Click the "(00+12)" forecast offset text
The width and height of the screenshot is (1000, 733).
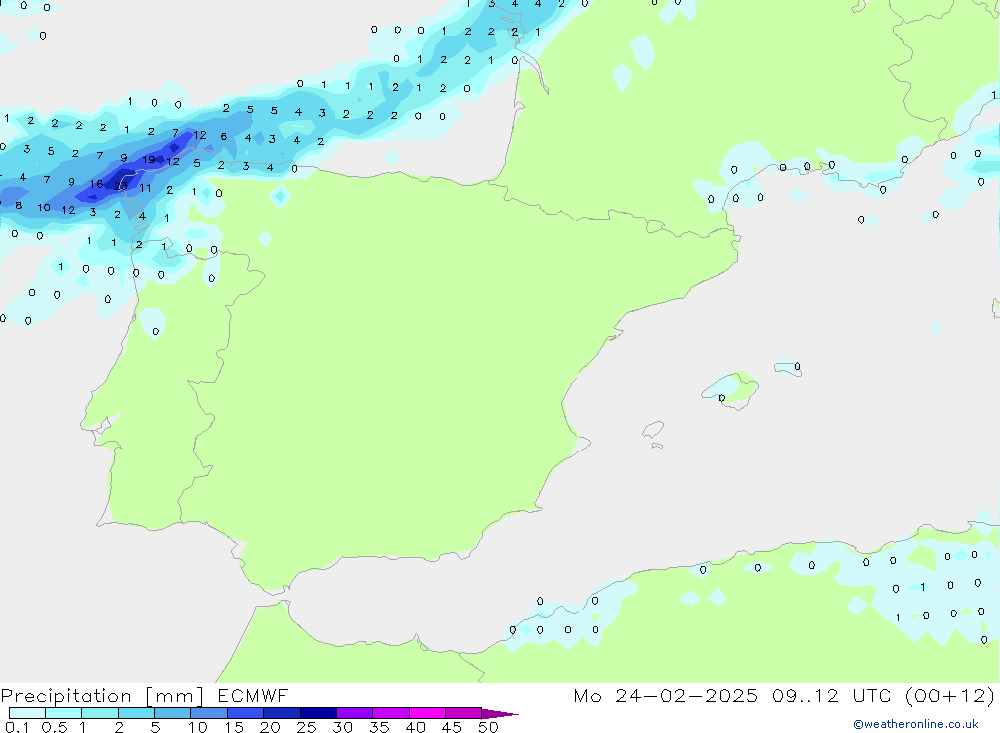[x=950, y=696]
